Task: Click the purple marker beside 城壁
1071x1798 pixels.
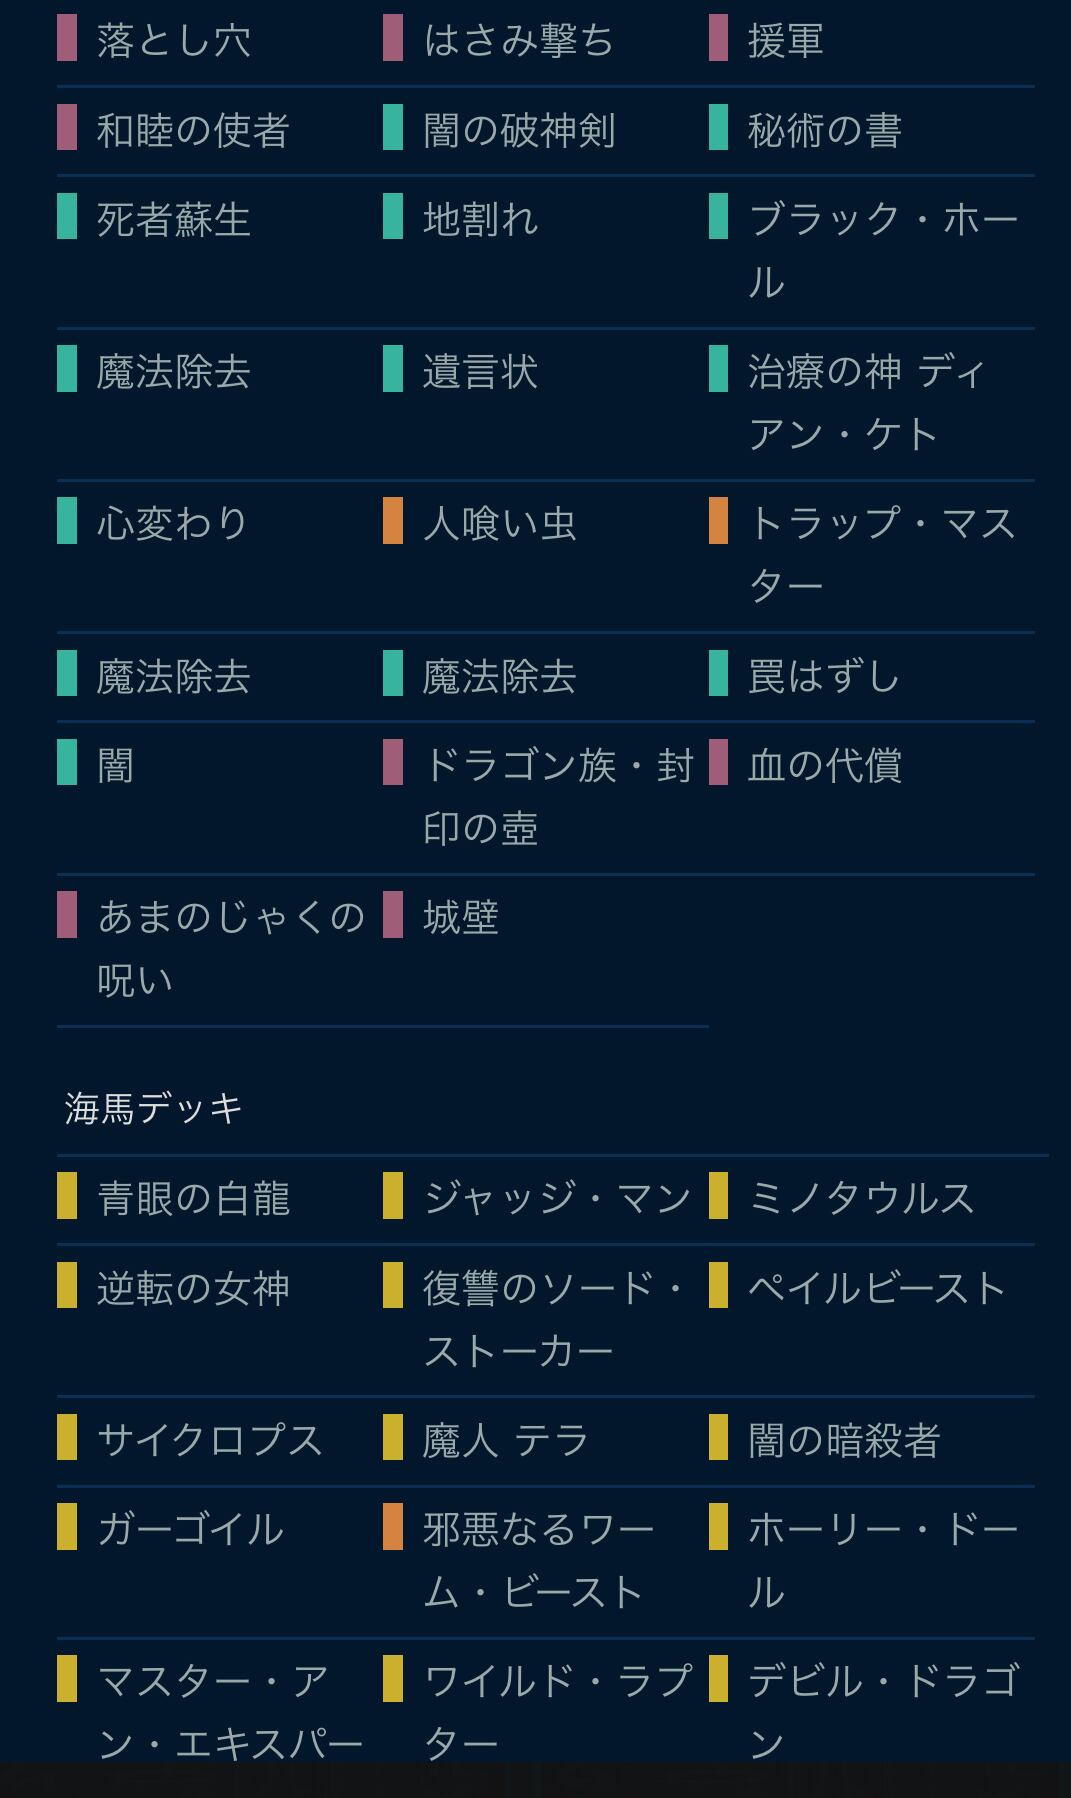Action: 393,914
